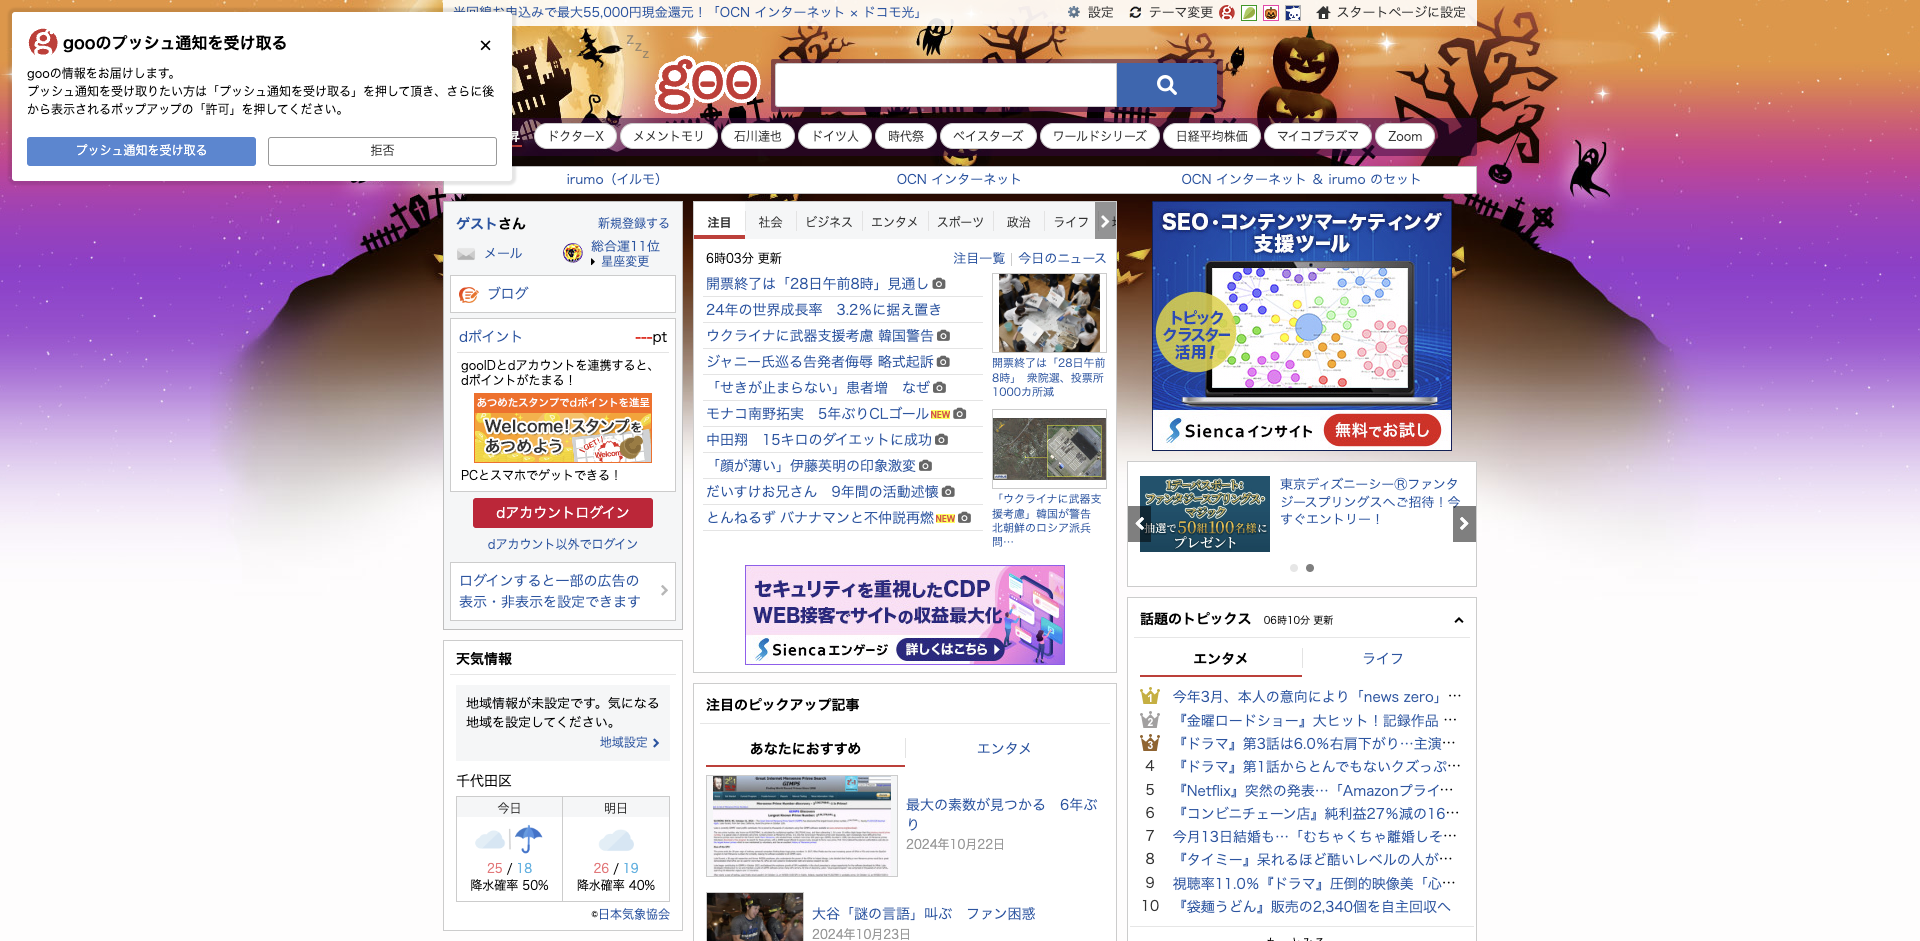
Task: Close the goo push notification popup
Action: [485, 45]
